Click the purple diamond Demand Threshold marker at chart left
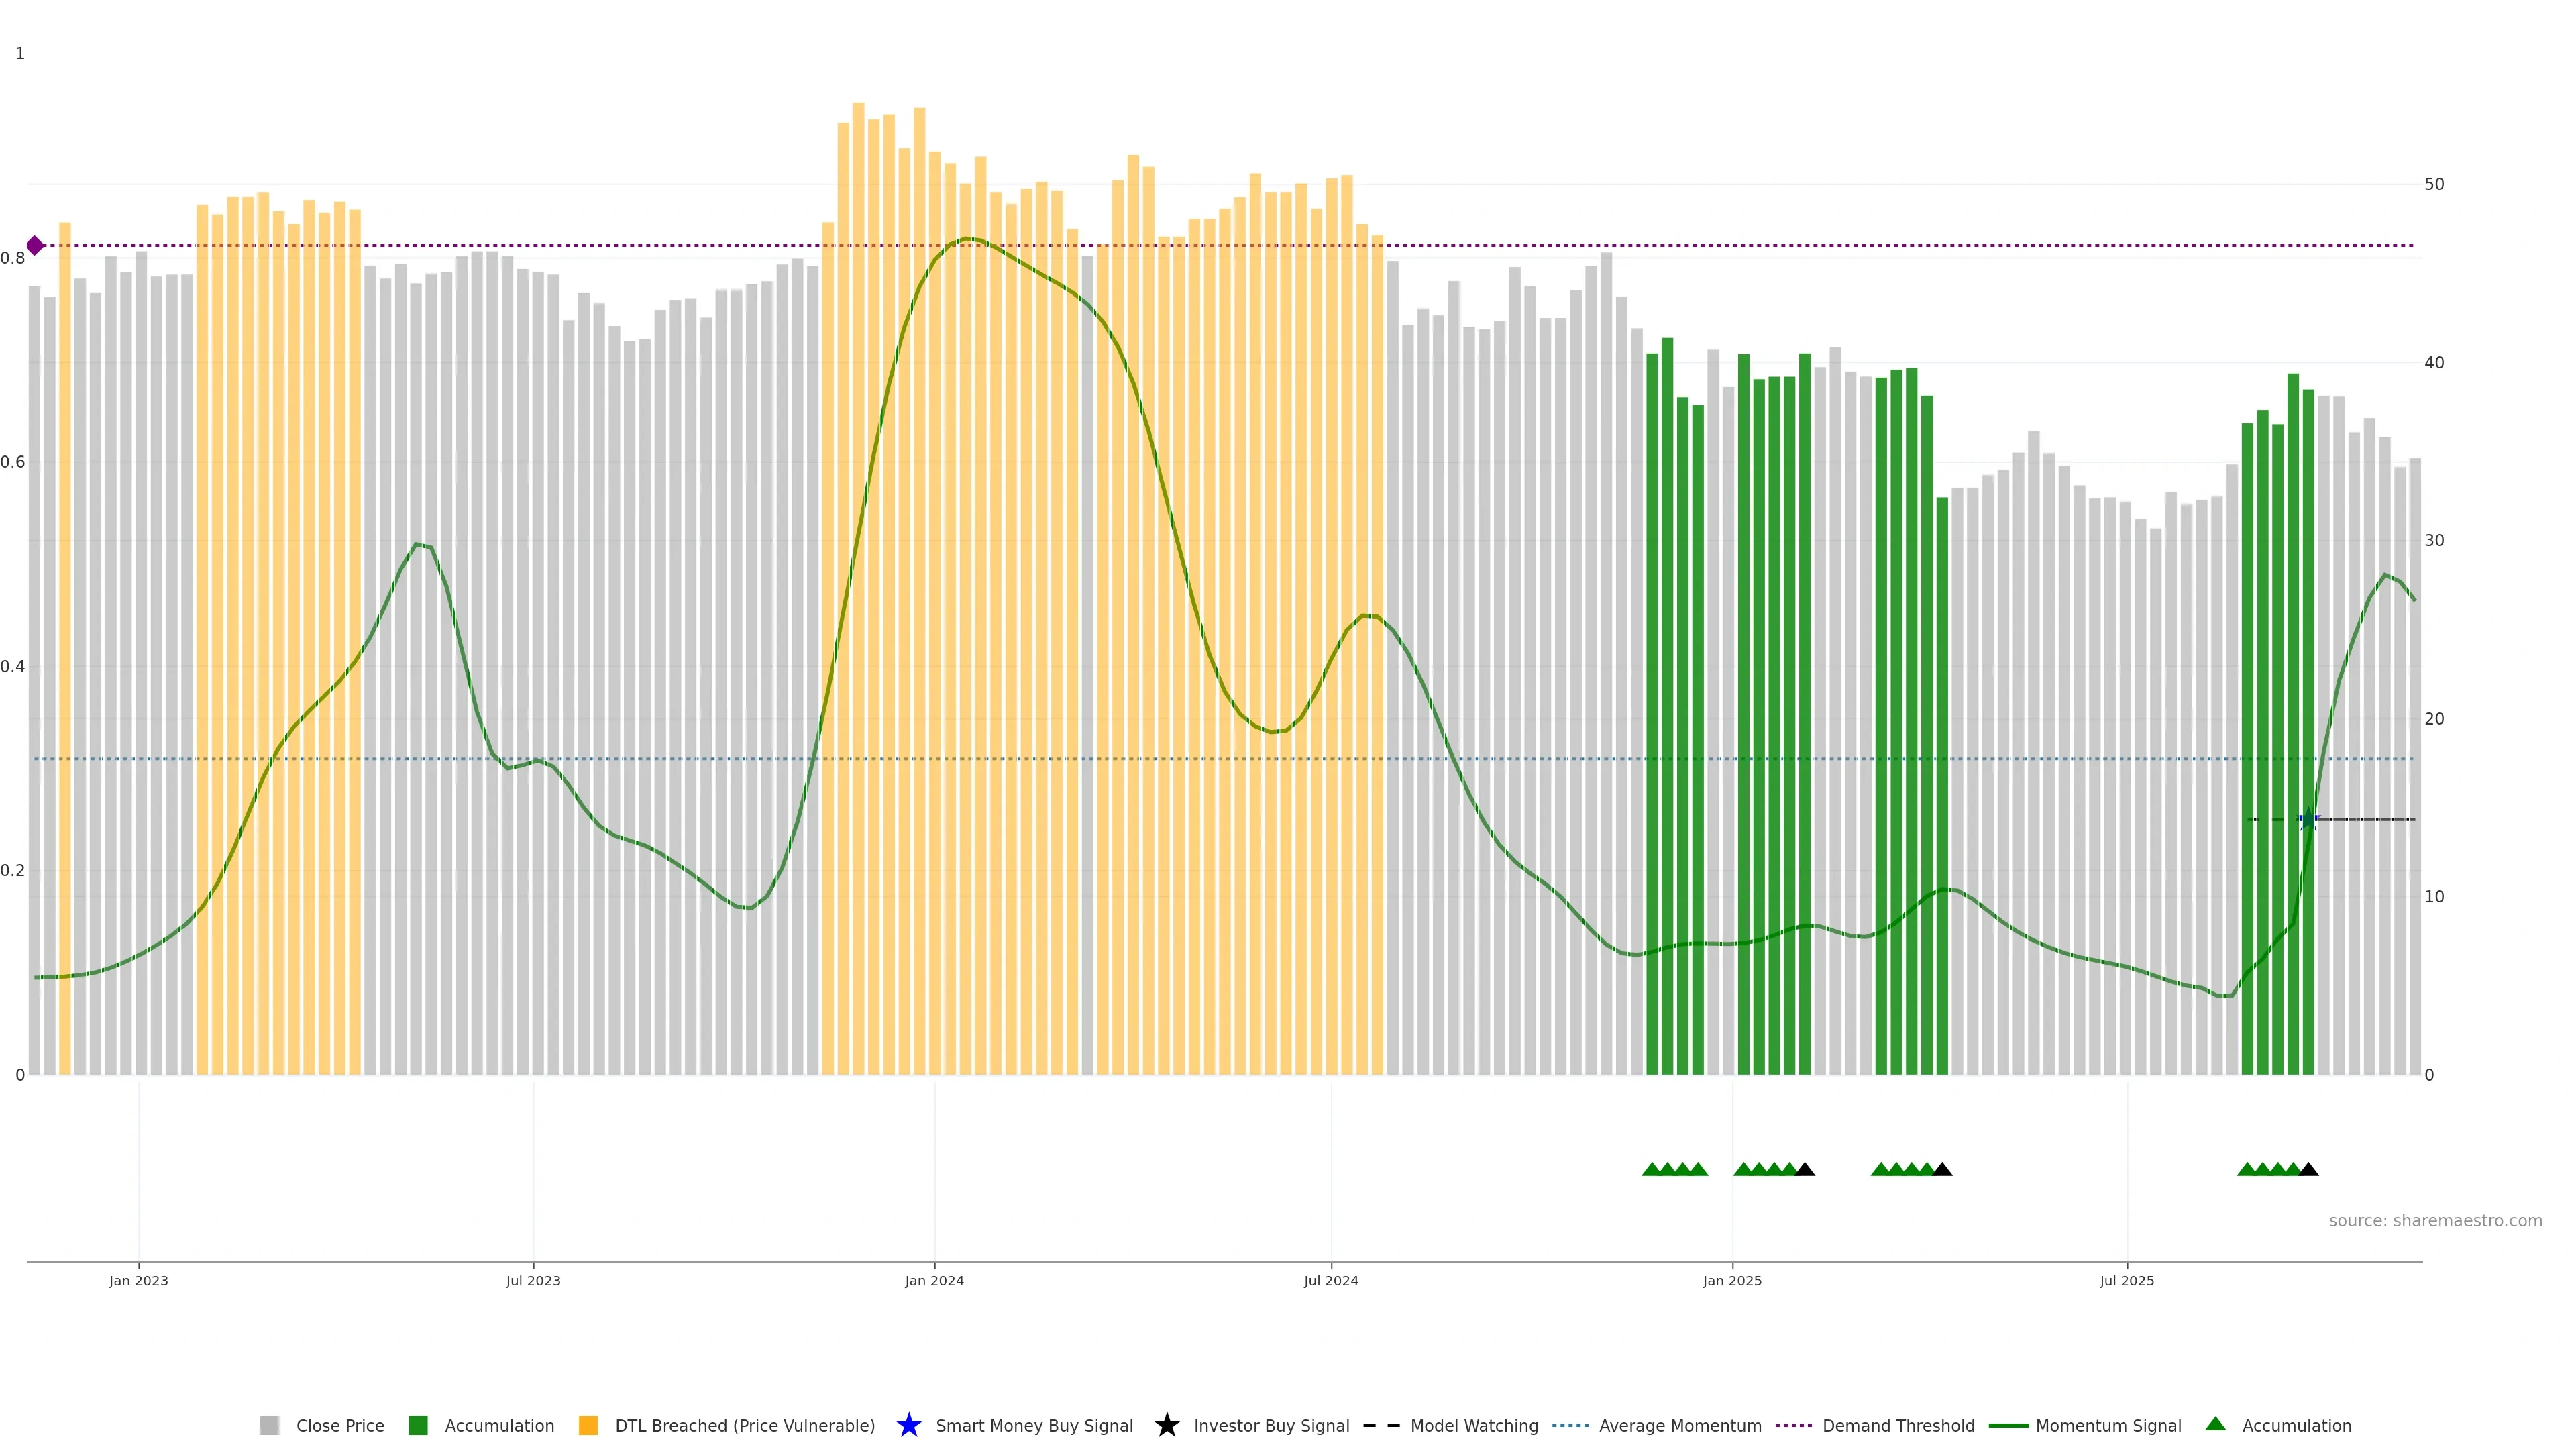 35,245
